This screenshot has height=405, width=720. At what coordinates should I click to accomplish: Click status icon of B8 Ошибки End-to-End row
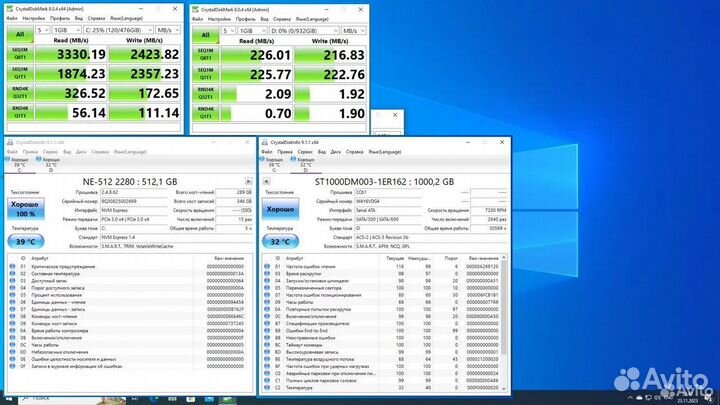267,331
